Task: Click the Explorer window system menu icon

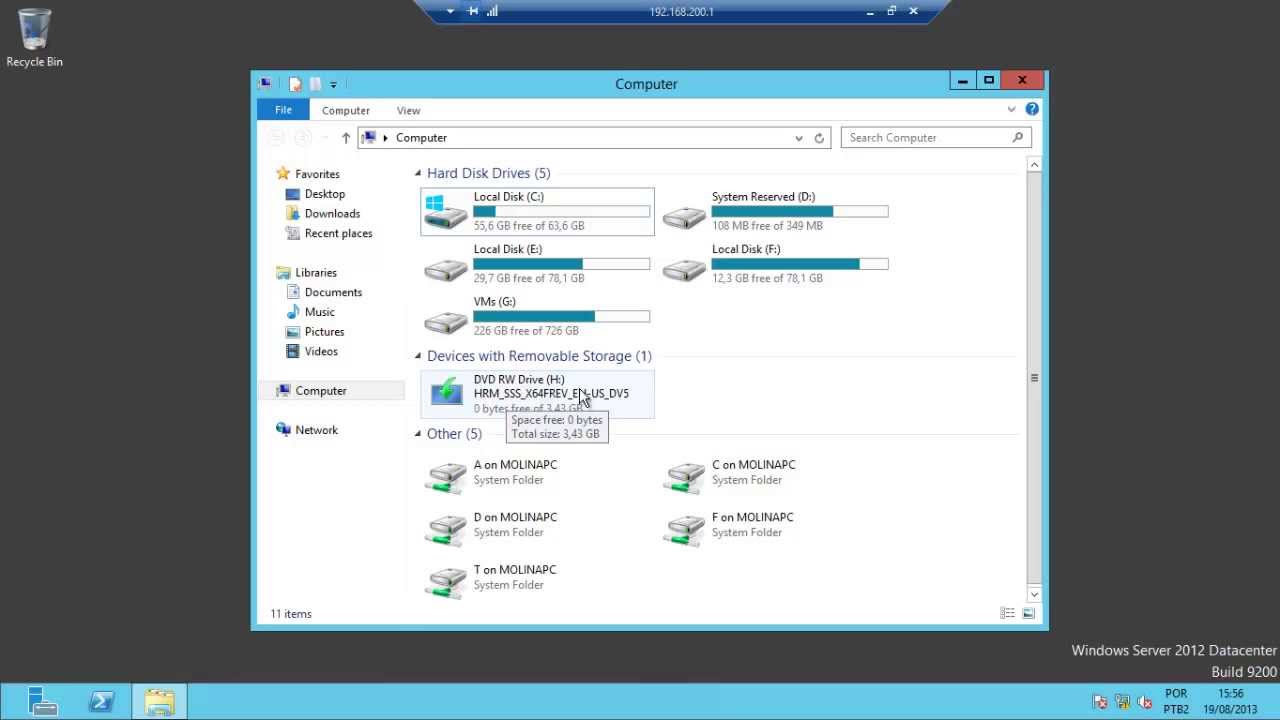Action: (x=264, y=84)
